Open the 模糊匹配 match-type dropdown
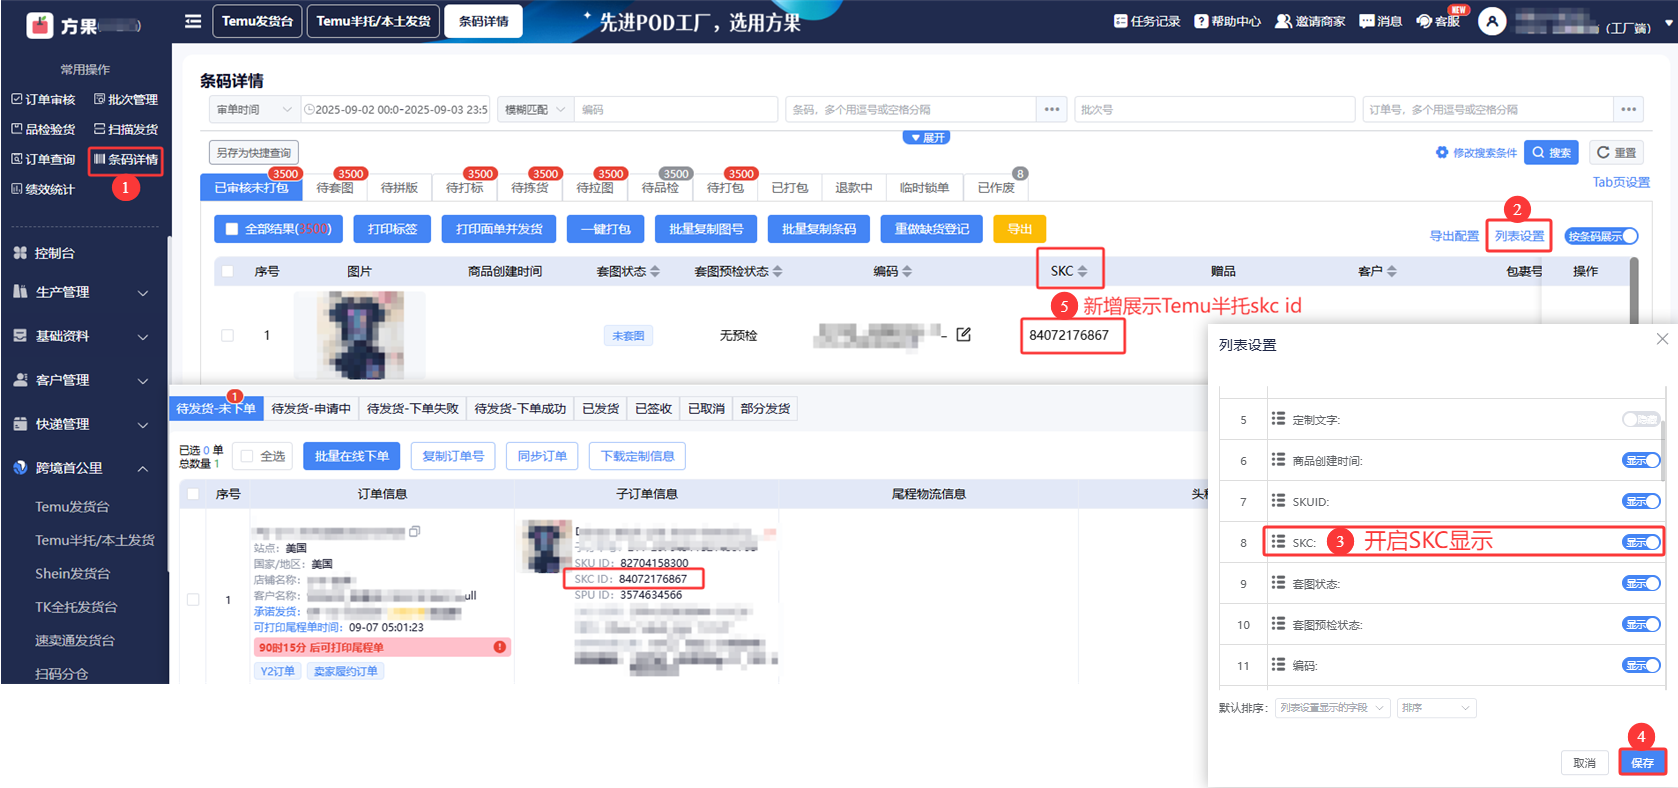The image size is (1678, 788). [x=535, y=109]
